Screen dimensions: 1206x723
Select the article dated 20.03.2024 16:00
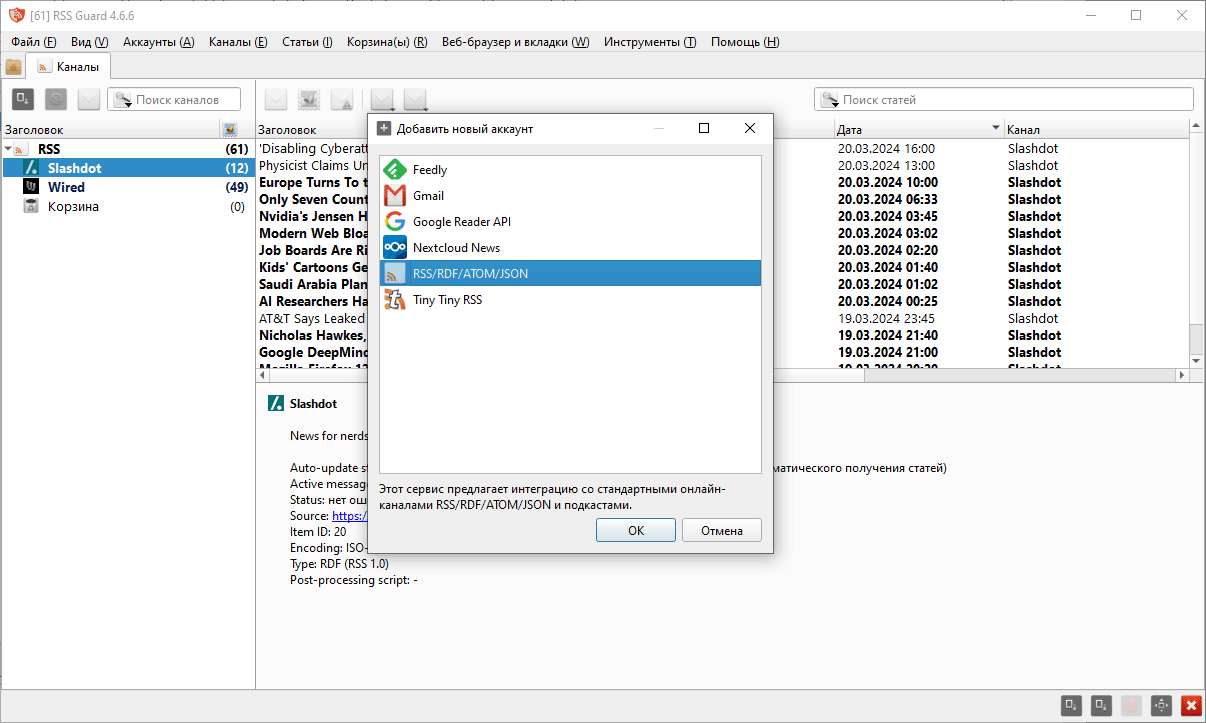[886, 148]
